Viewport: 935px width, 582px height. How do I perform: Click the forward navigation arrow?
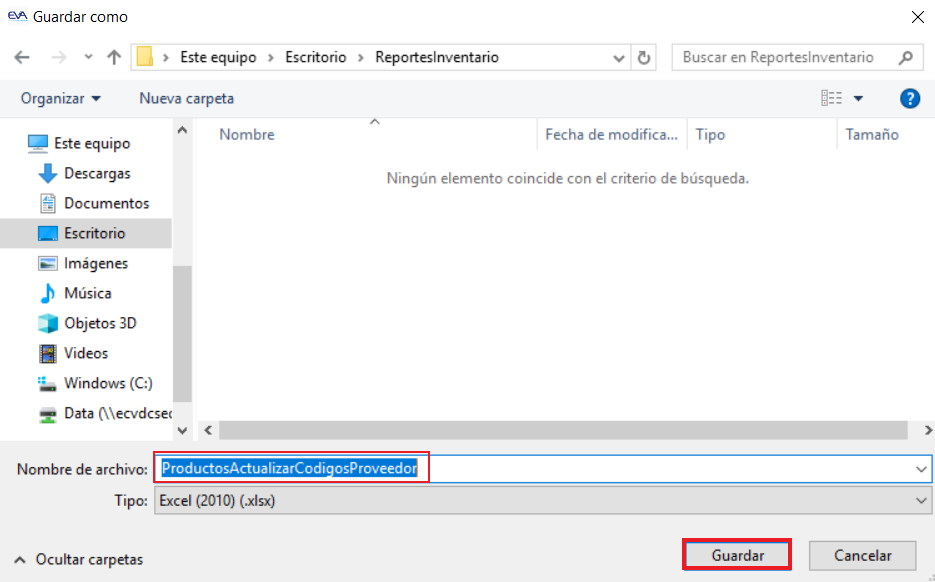(58, 57)
